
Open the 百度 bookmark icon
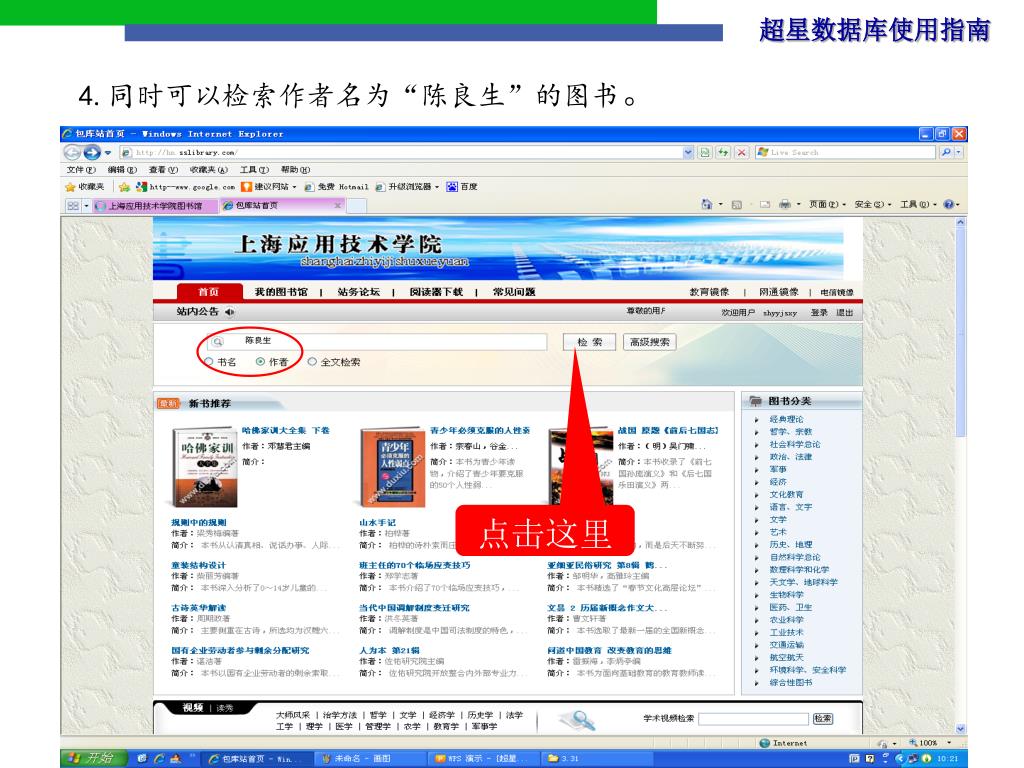click(452, 187)
